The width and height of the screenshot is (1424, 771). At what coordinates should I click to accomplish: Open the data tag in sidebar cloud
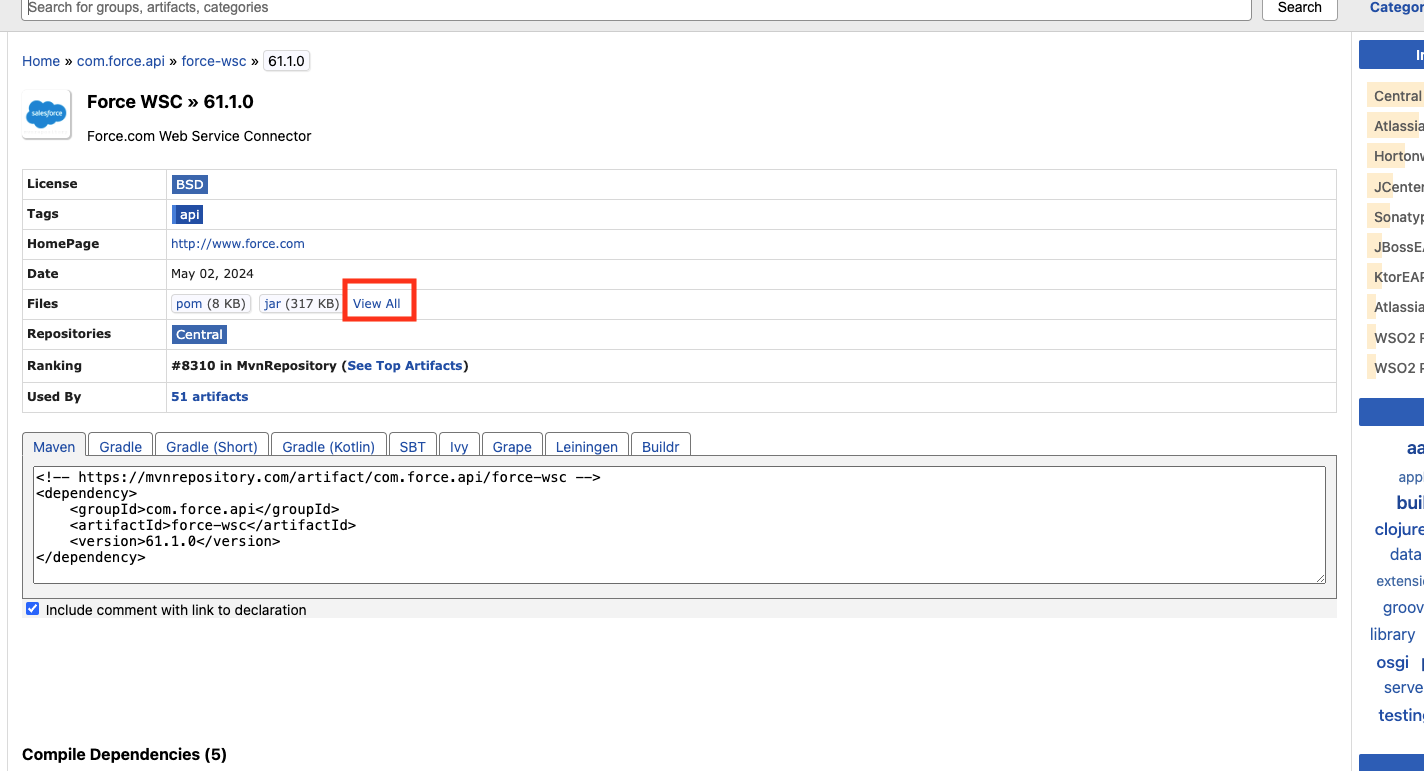[x=1405, y=555]
